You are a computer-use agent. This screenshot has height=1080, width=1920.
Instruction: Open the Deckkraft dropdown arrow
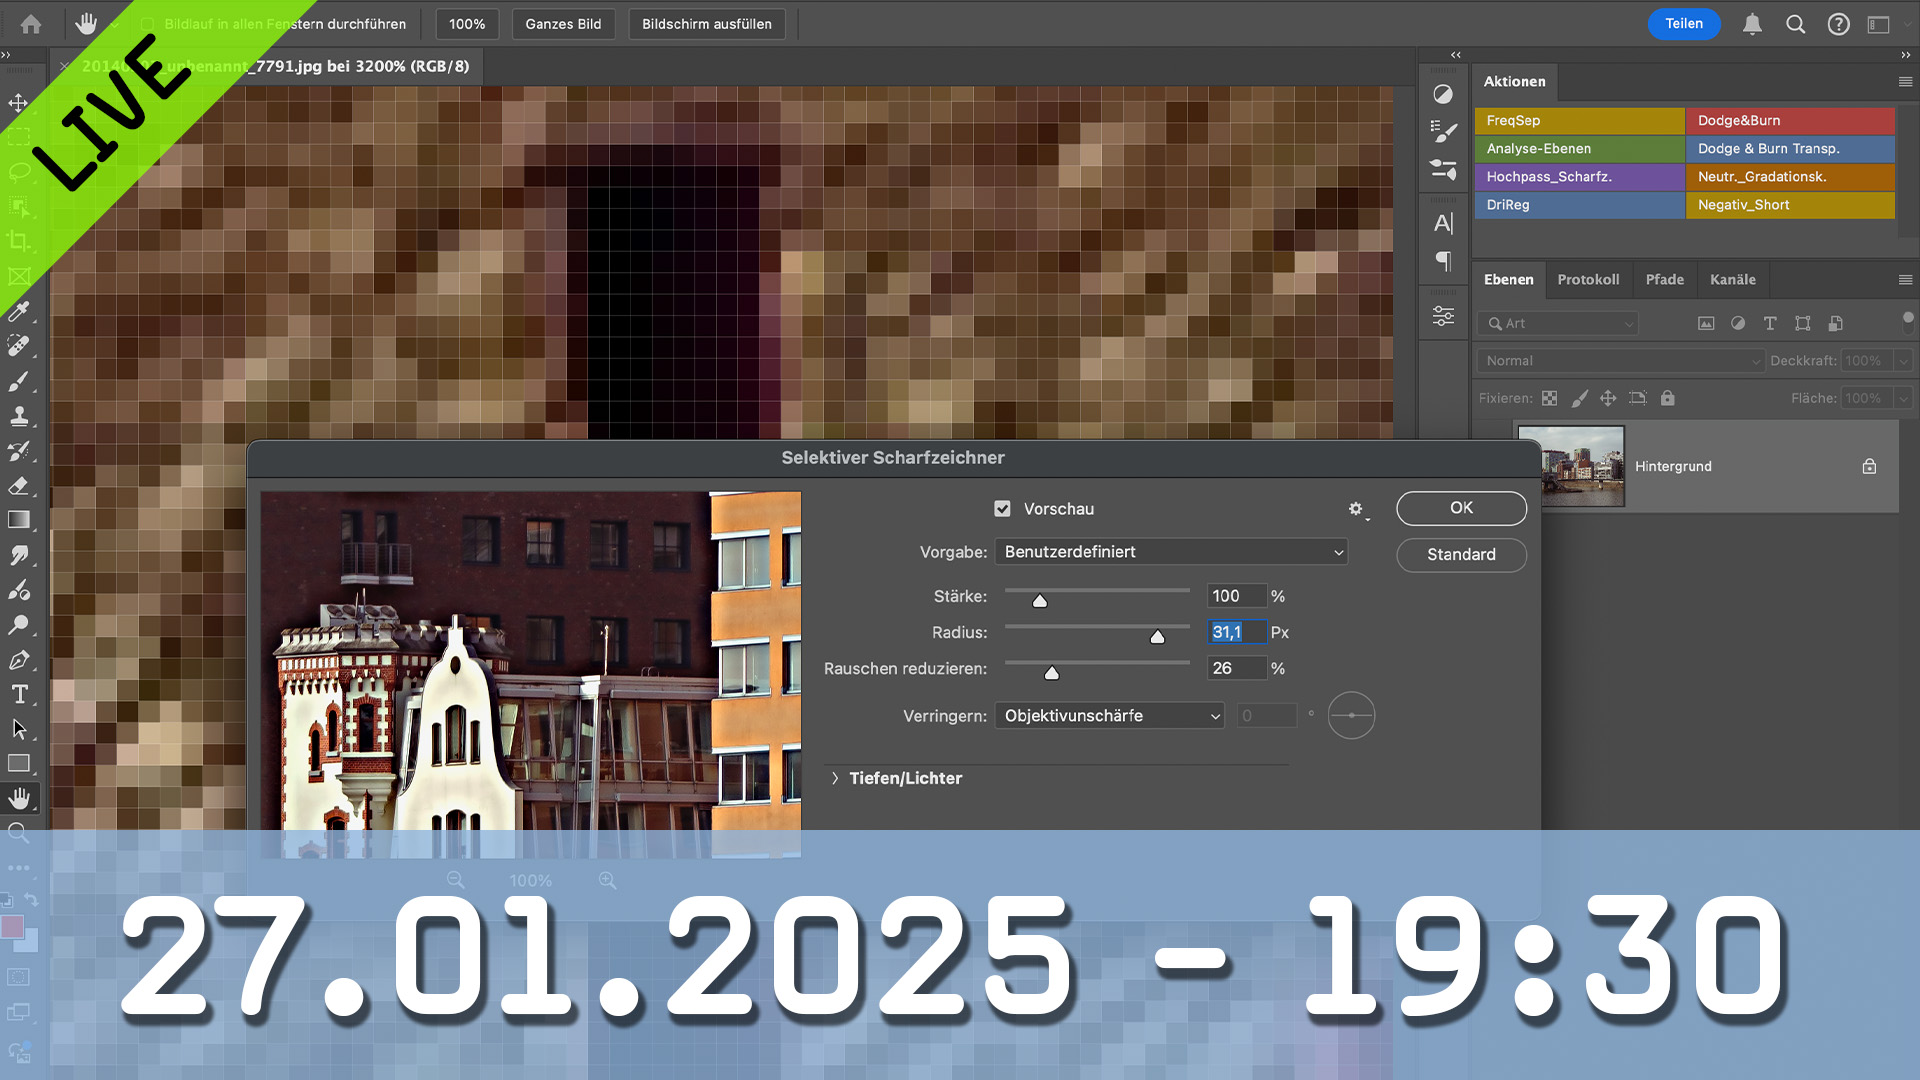pos(1903,361)
